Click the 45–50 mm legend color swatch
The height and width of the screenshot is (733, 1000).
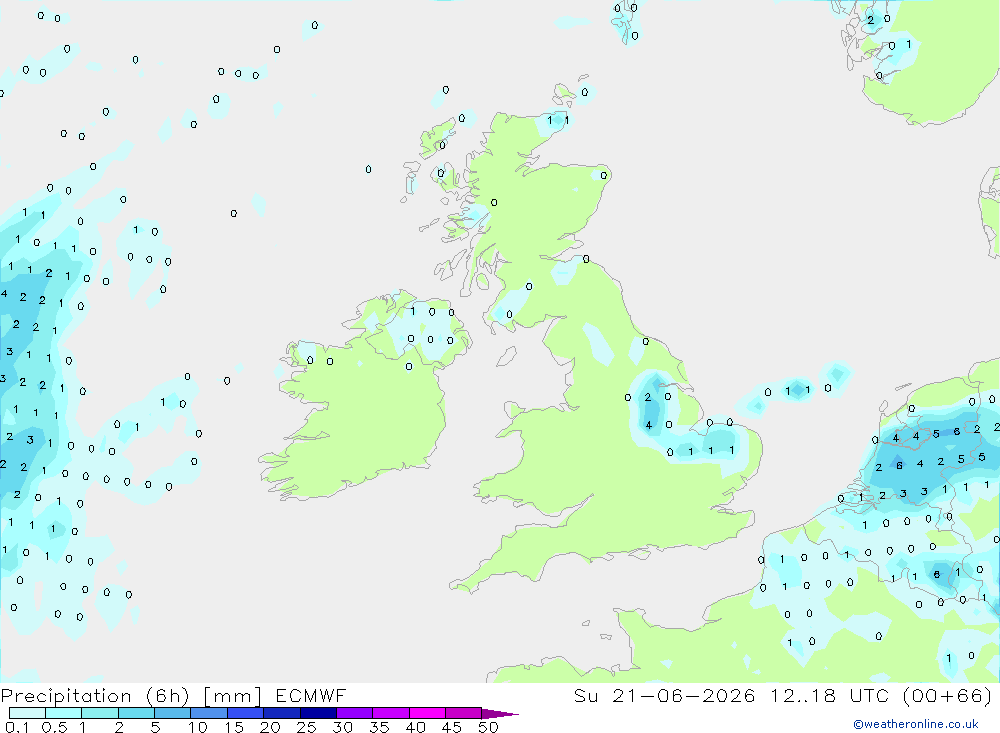pyautogui.click(x=464, y=713)
